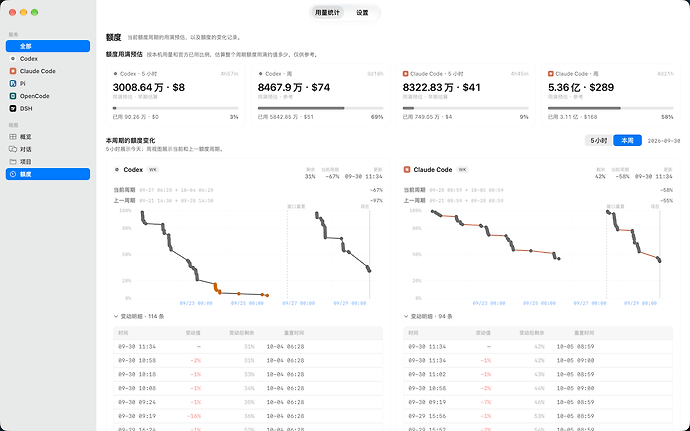The image size is (690, 431).
Task: Click the 变动后剩余 column header in the Claude Code table
Action: (532, 333)
